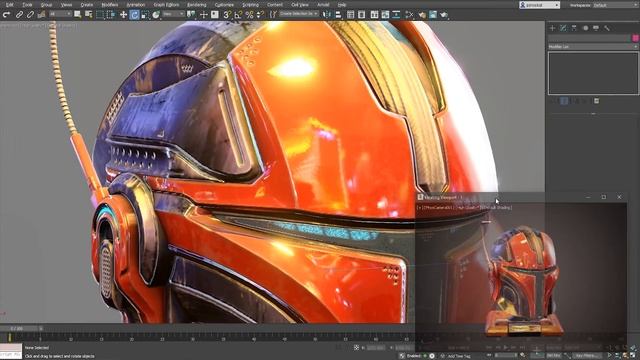Click the Mirror tool icon
Image resolution: width=640 pixels, height=360 pixels.
point(327,15)
